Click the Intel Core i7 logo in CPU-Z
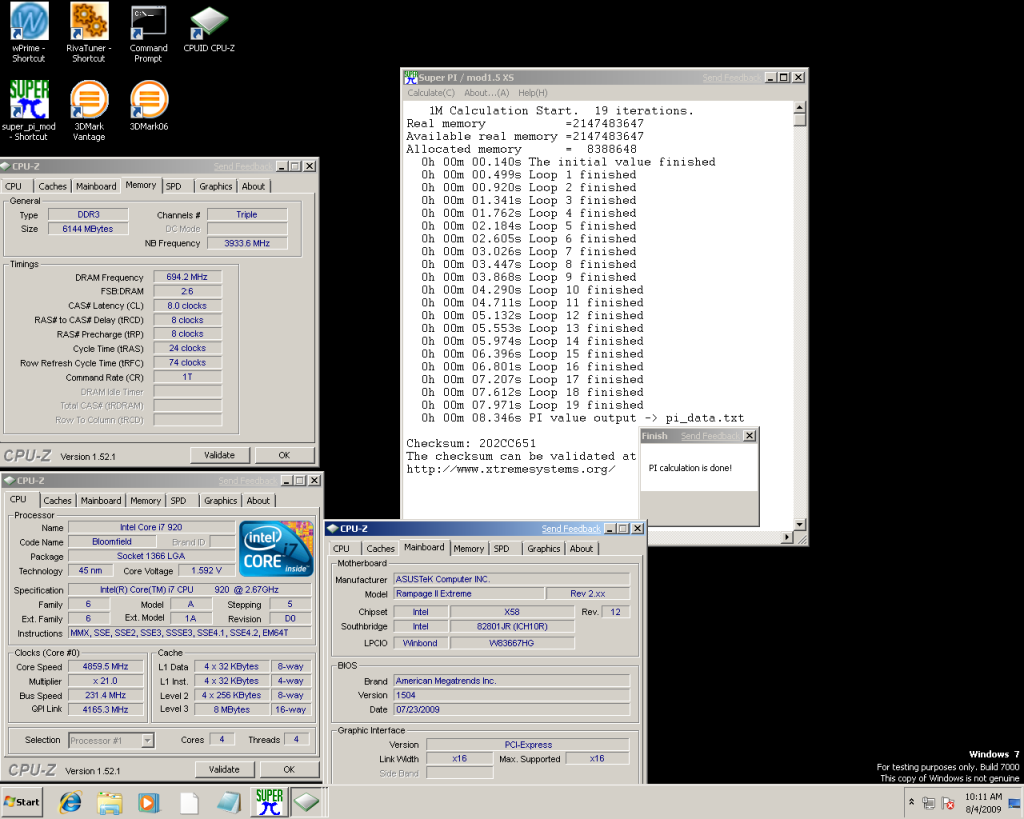Screen dimensions: 1024x819 coord(276,549)
